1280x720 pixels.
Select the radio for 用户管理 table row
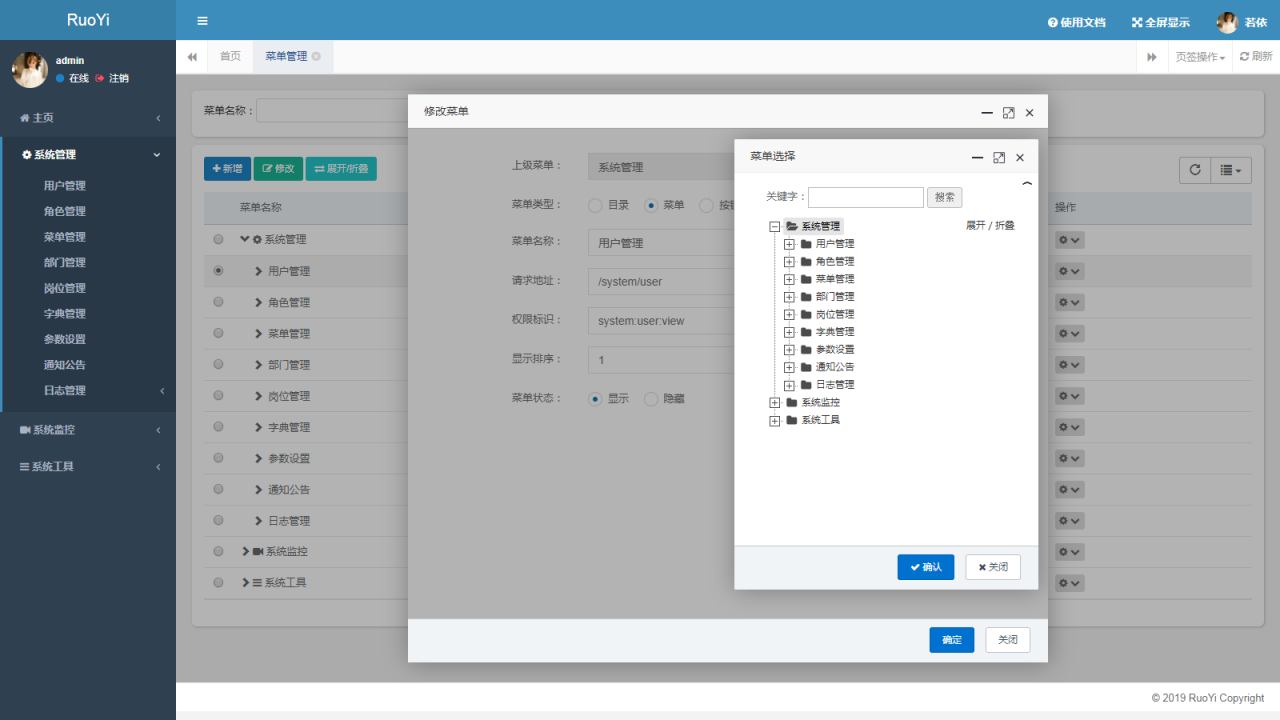218,271
